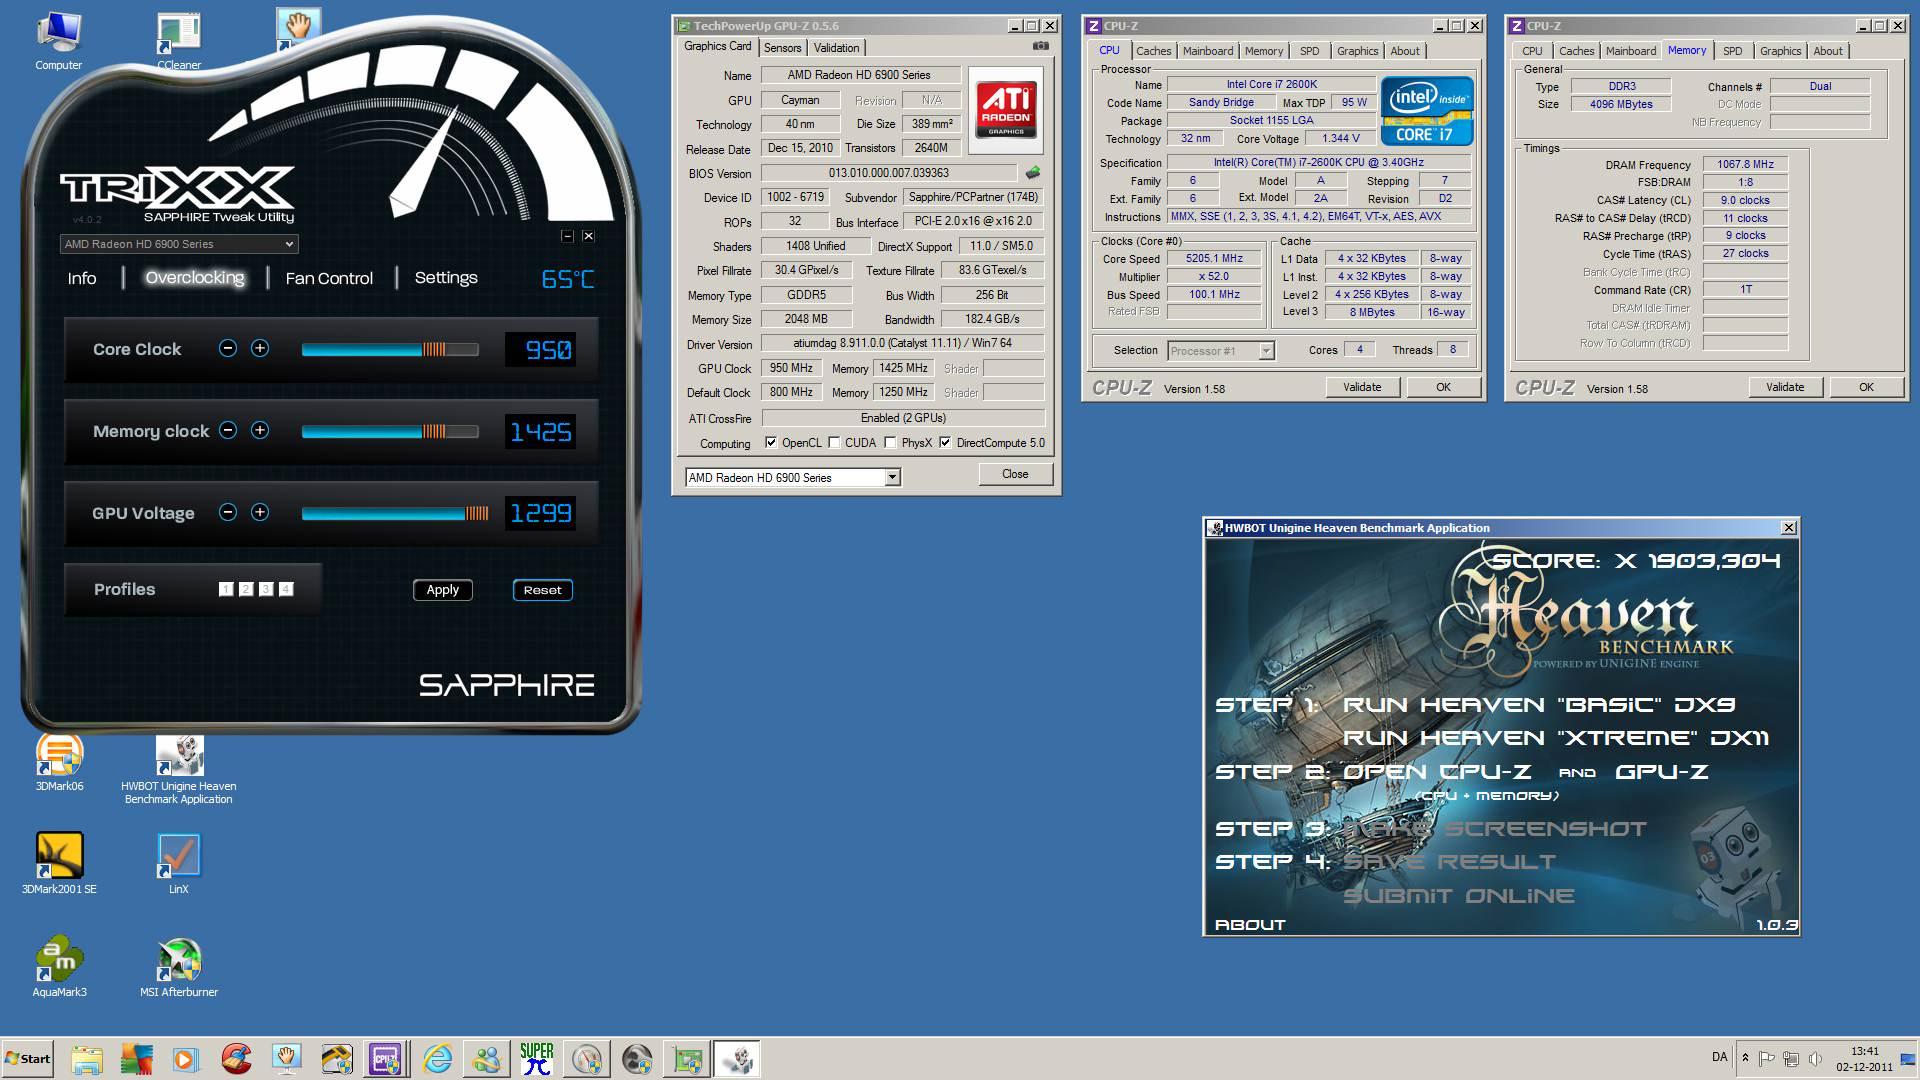Switch to the Validation tab in GPU-Z

click(836, 48)
